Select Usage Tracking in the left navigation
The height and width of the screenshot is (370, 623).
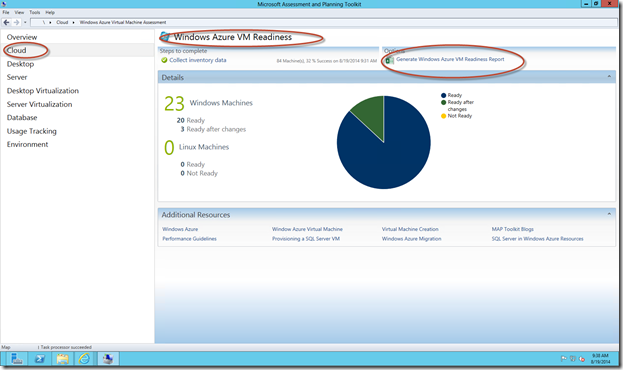[x=31, y=131]
